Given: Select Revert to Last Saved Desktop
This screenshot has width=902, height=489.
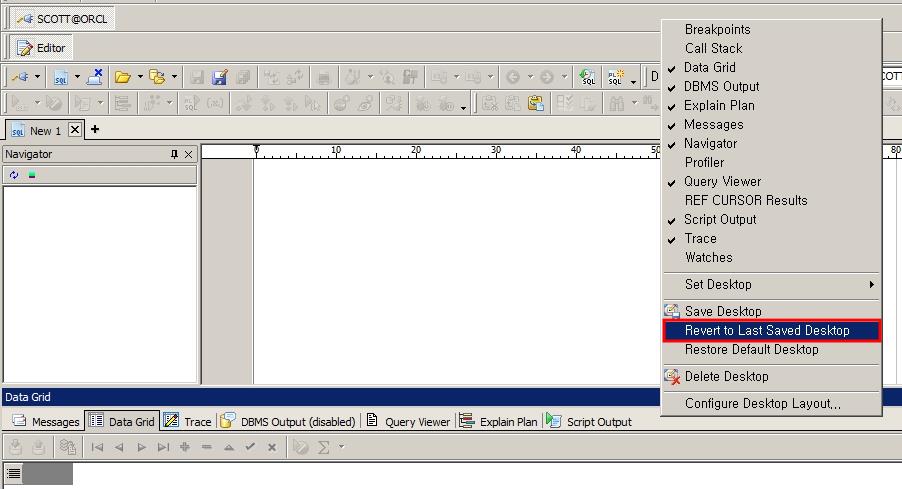Looking at the screenshot, I should tap(767, 330).
